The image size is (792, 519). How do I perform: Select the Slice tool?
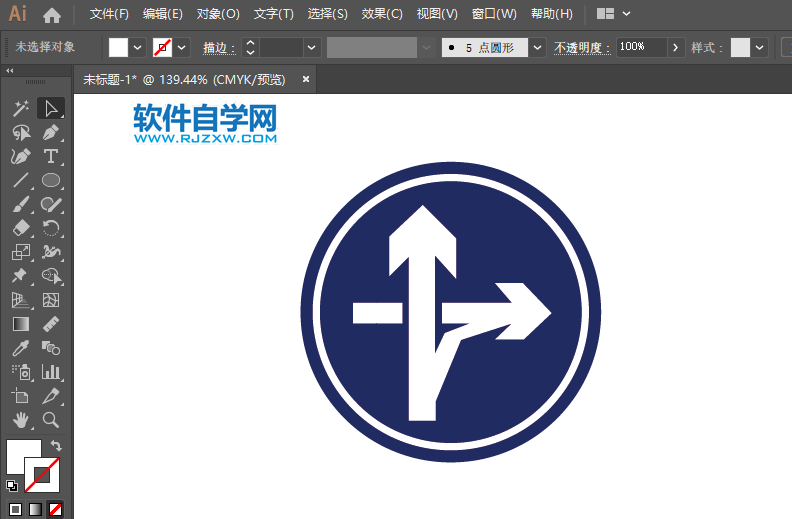pyautogui.click(x=51, y=396)
